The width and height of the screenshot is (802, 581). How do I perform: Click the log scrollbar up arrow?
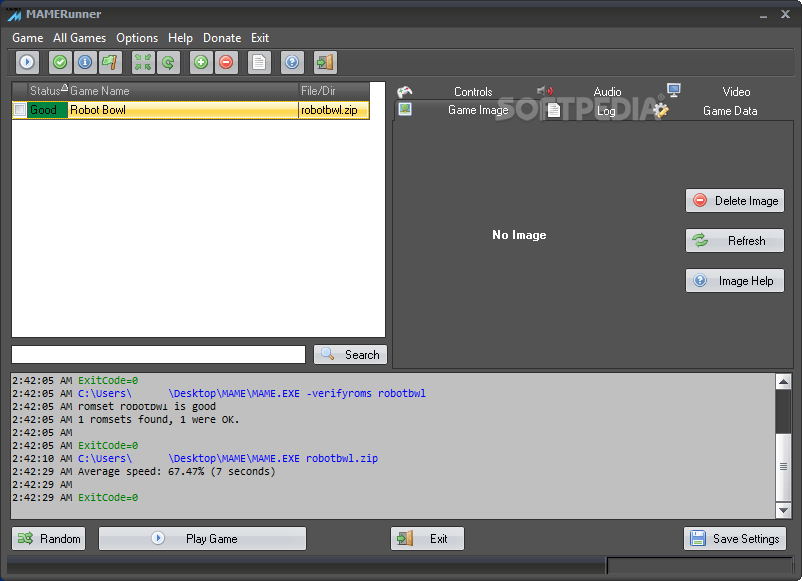pyautogui.click(x=783, y=382)
